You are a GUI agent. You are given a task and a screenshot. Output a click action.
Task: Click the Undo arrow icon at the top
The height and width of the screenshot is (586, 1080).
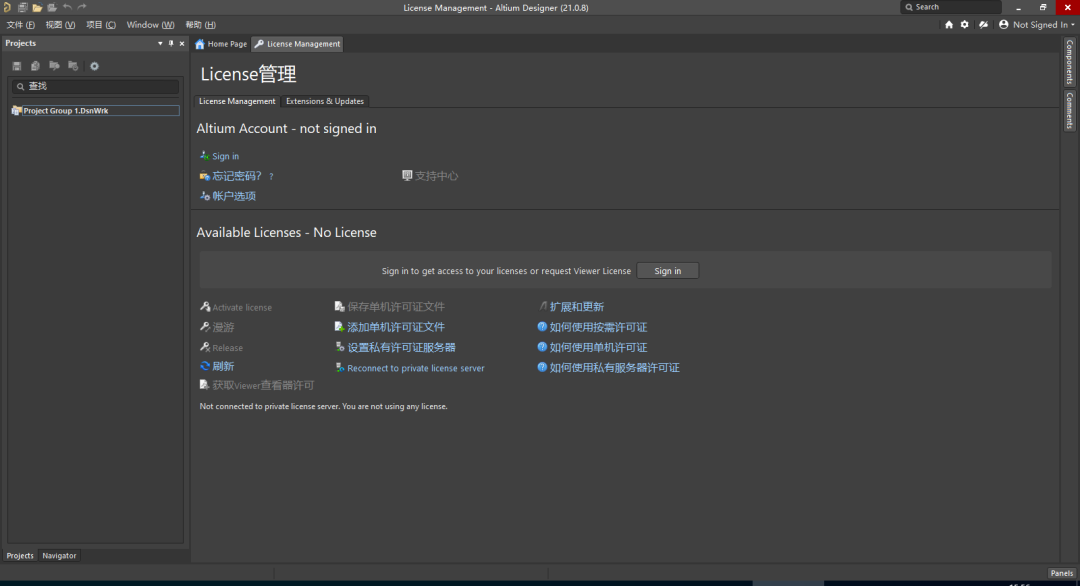[66, 7]
